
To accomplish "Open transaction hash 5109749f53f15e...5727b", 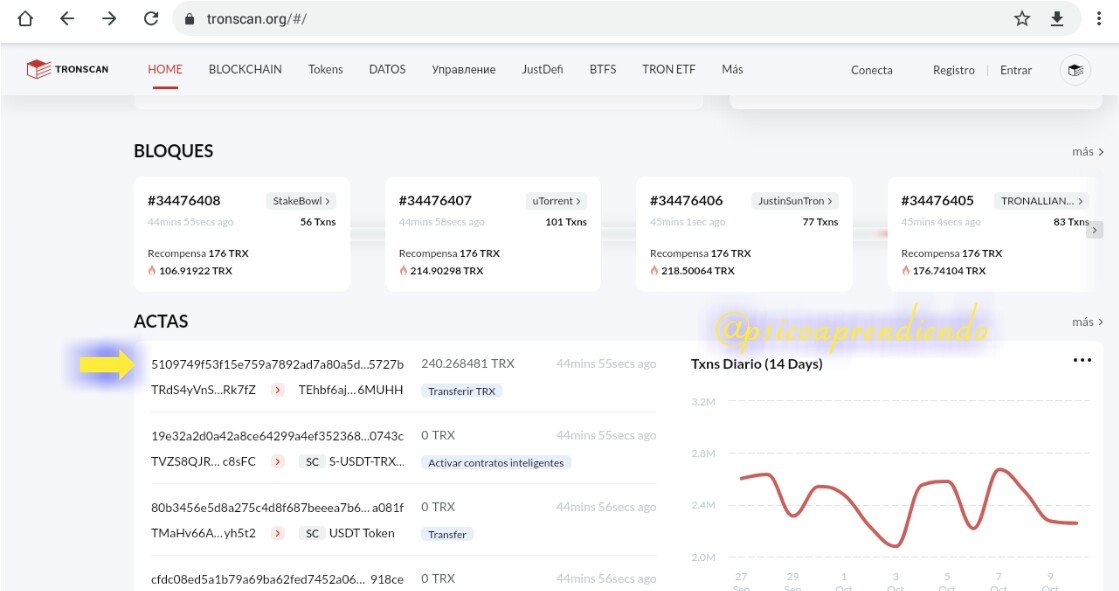I will coord(277,364).
